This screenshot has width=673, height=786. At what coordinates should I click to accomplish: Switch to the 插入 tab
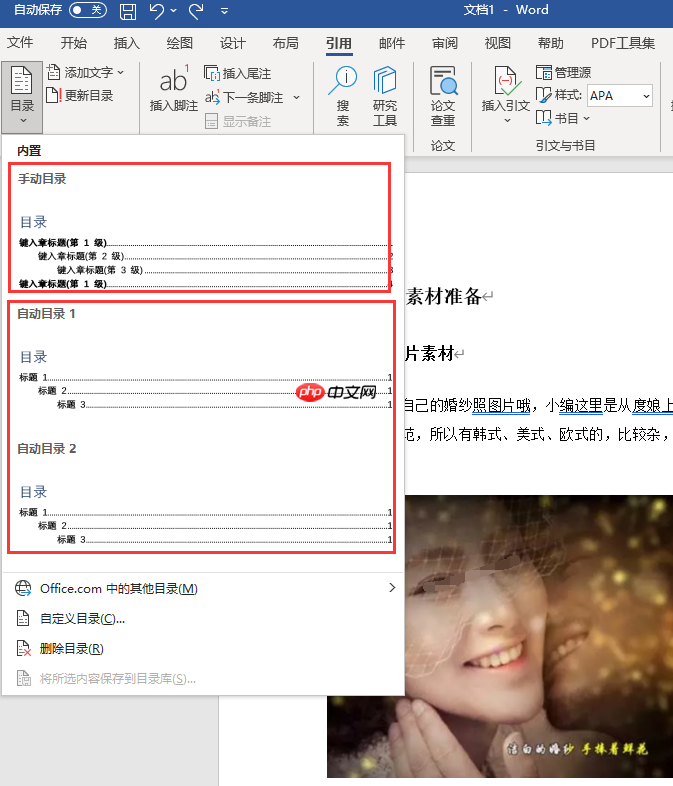tap(127, 43)
